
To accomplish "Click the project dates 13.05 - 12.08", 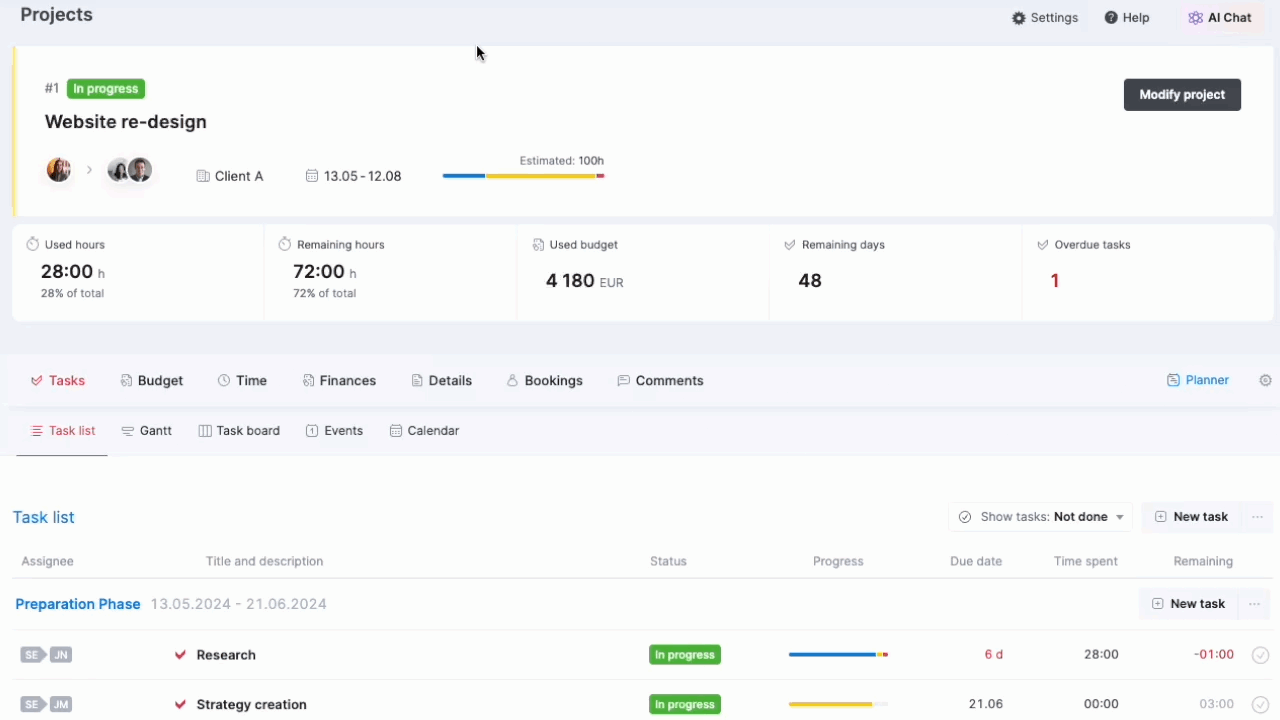I will (353, 176).
